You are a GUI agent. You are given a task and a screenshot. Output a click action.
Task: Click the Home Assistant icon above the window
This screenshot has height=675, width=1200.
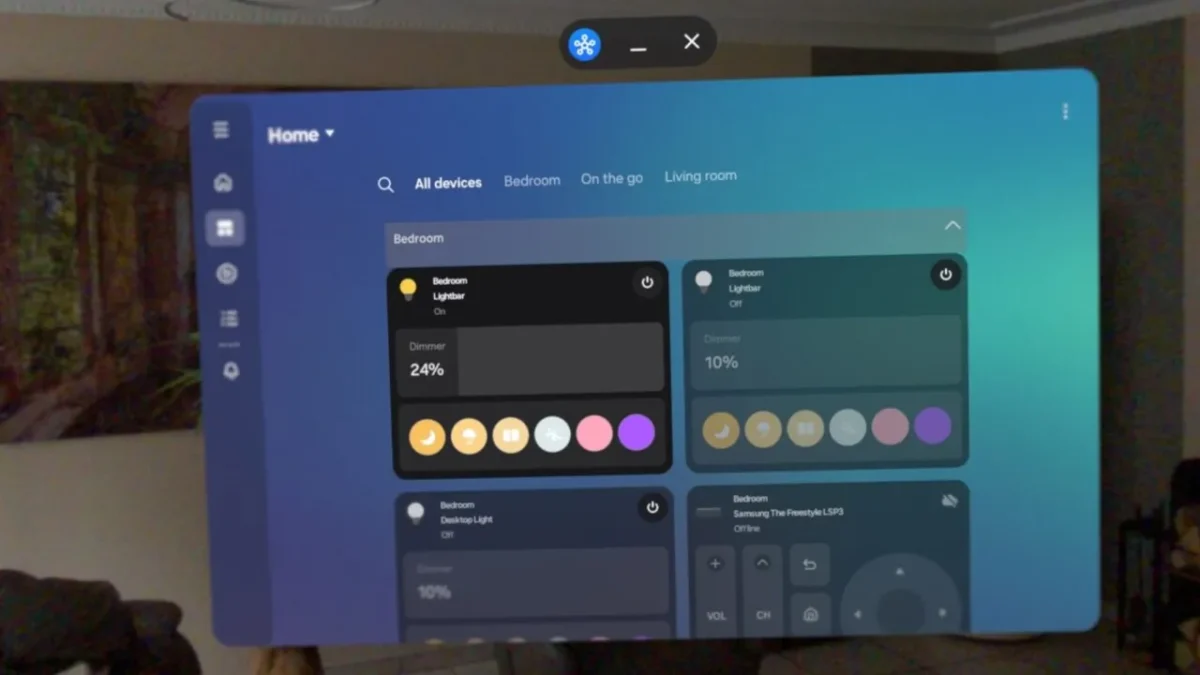point(584,45)
